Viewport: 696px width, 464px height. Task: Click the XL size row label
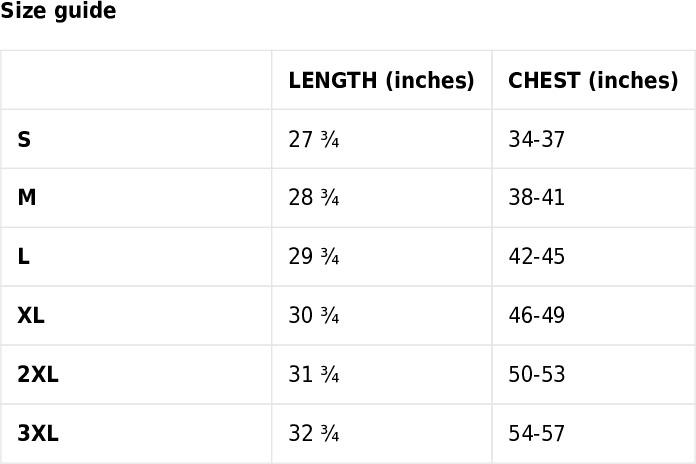[x=31, y=315]
